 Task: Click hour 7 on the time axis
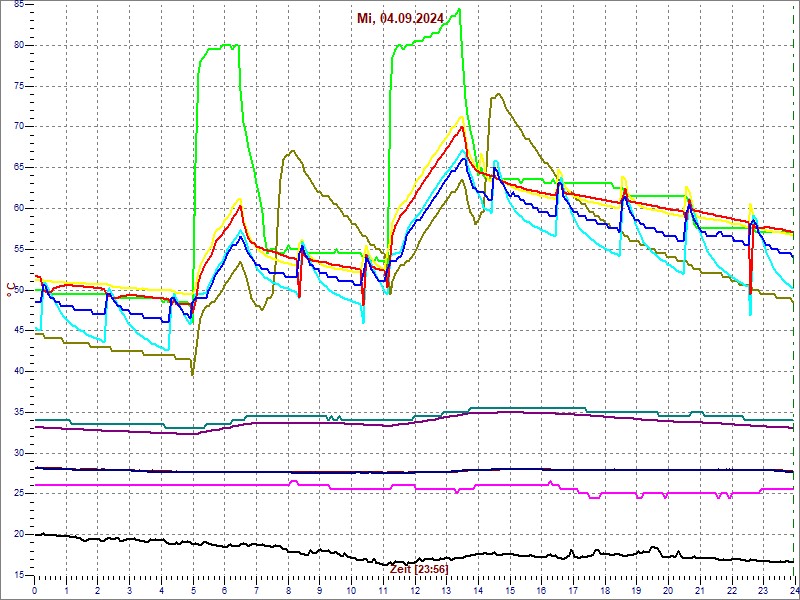pyautogui.click(x=256, y=590)
